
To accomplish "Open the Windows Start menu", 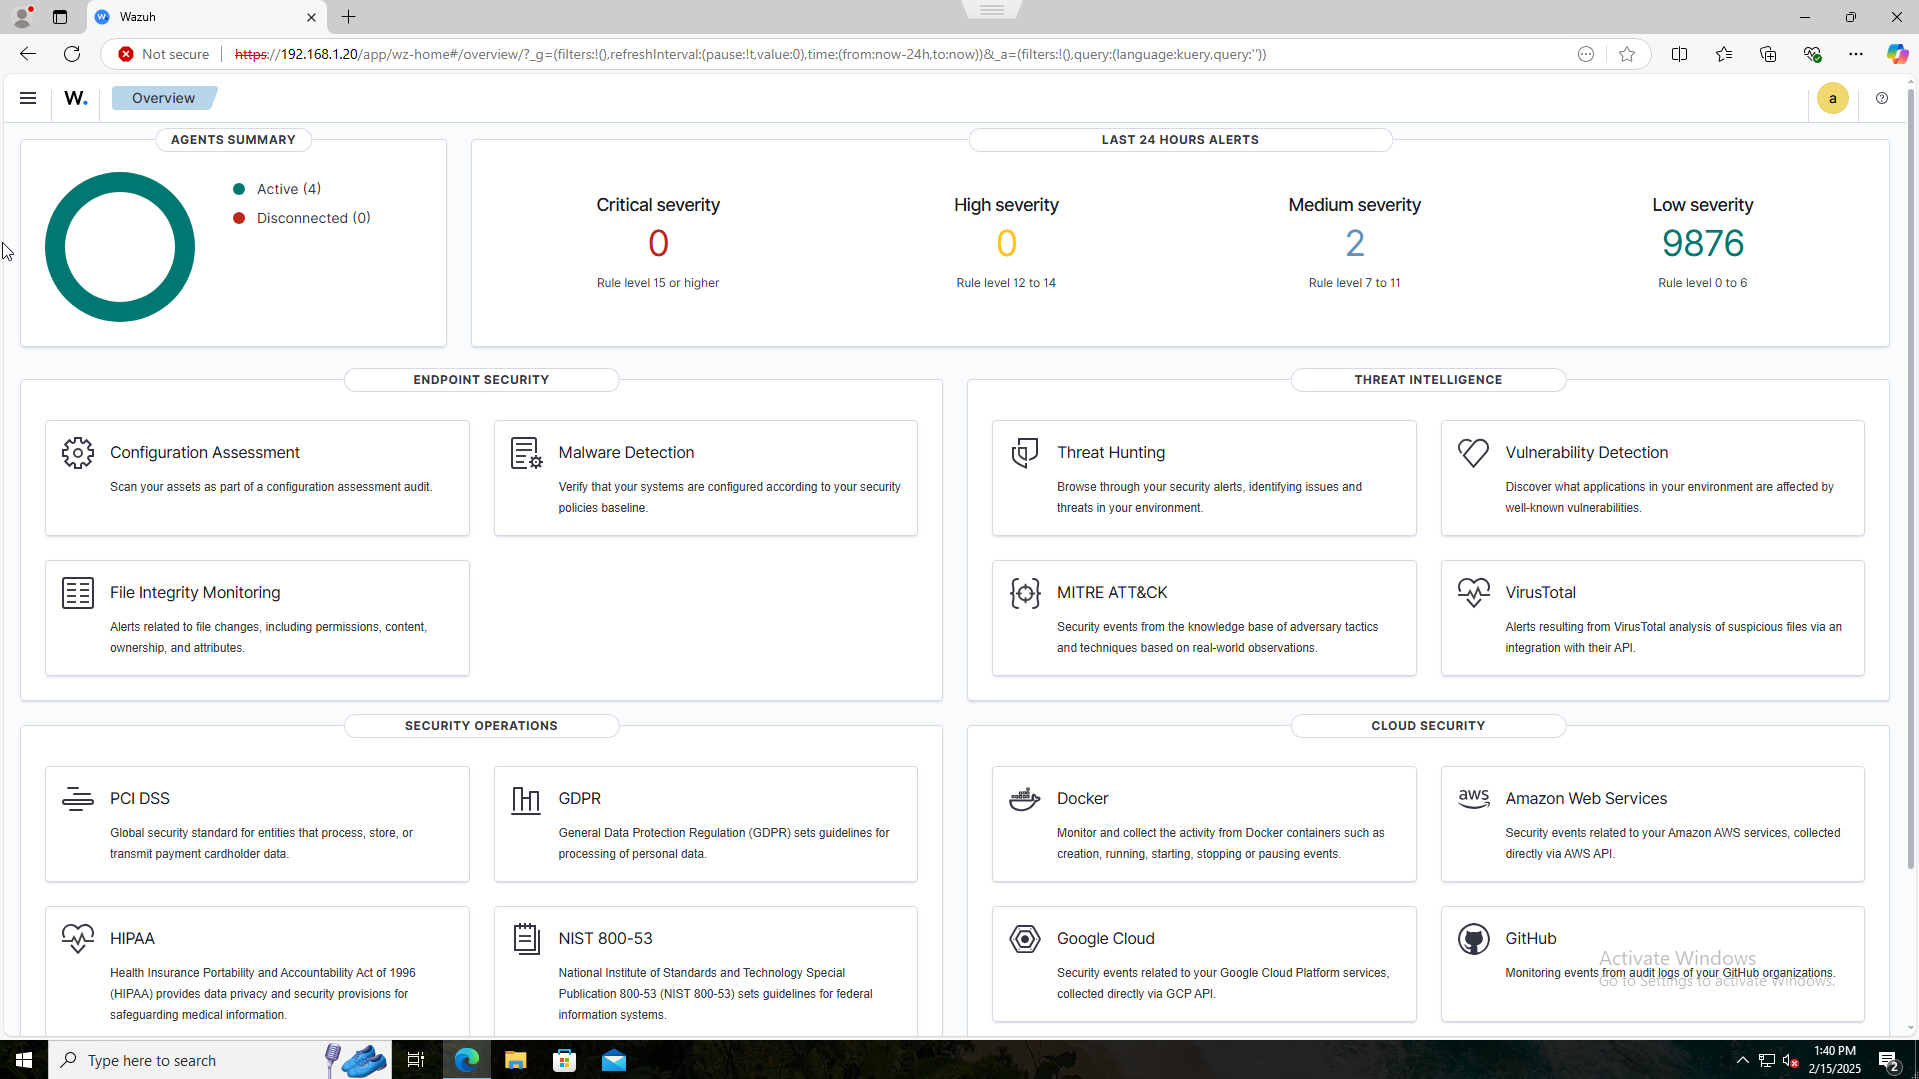I will (x=24, y=1060).
